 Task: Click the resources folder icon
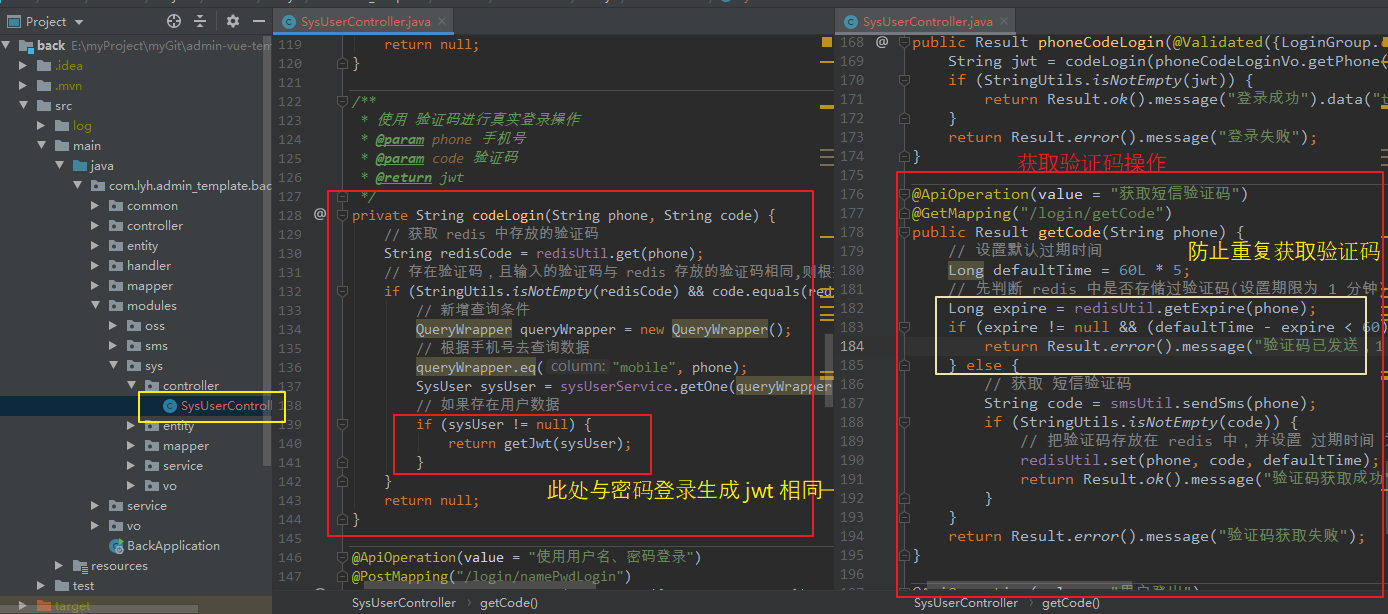pos(80,566)
